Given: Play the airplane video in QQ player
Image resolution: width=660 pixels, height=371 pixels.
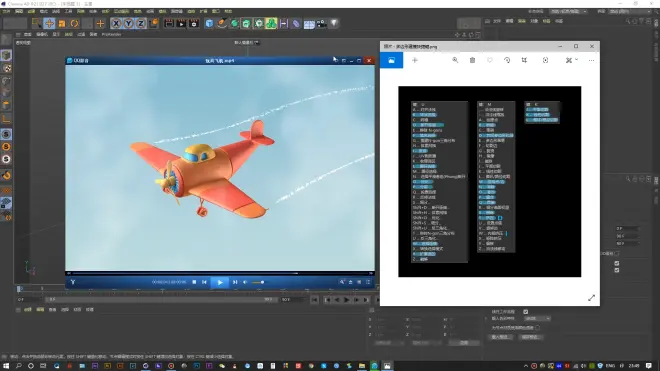Looking at the screenshot, I should (x=220, y=282).
